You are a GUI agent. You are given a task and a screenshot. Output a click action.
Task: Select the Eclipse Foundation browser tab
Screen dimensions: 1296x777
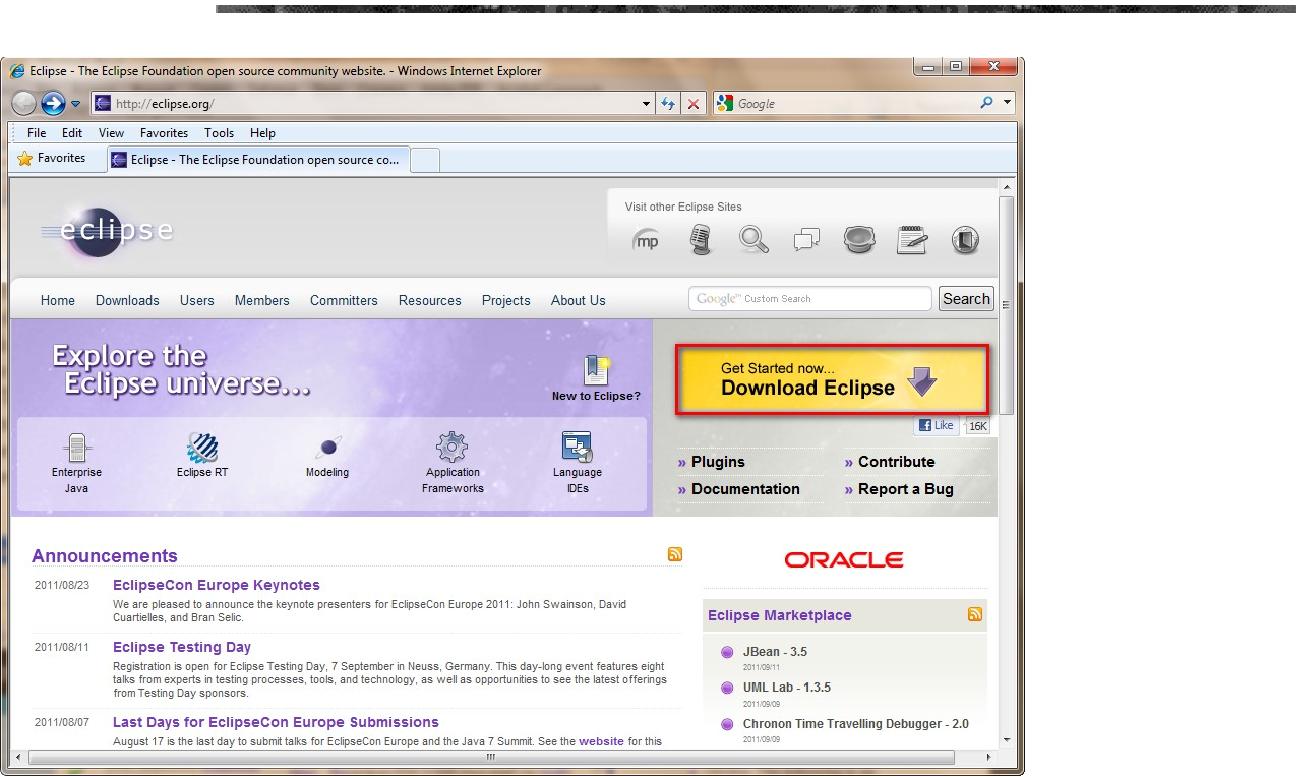[258, 160]
